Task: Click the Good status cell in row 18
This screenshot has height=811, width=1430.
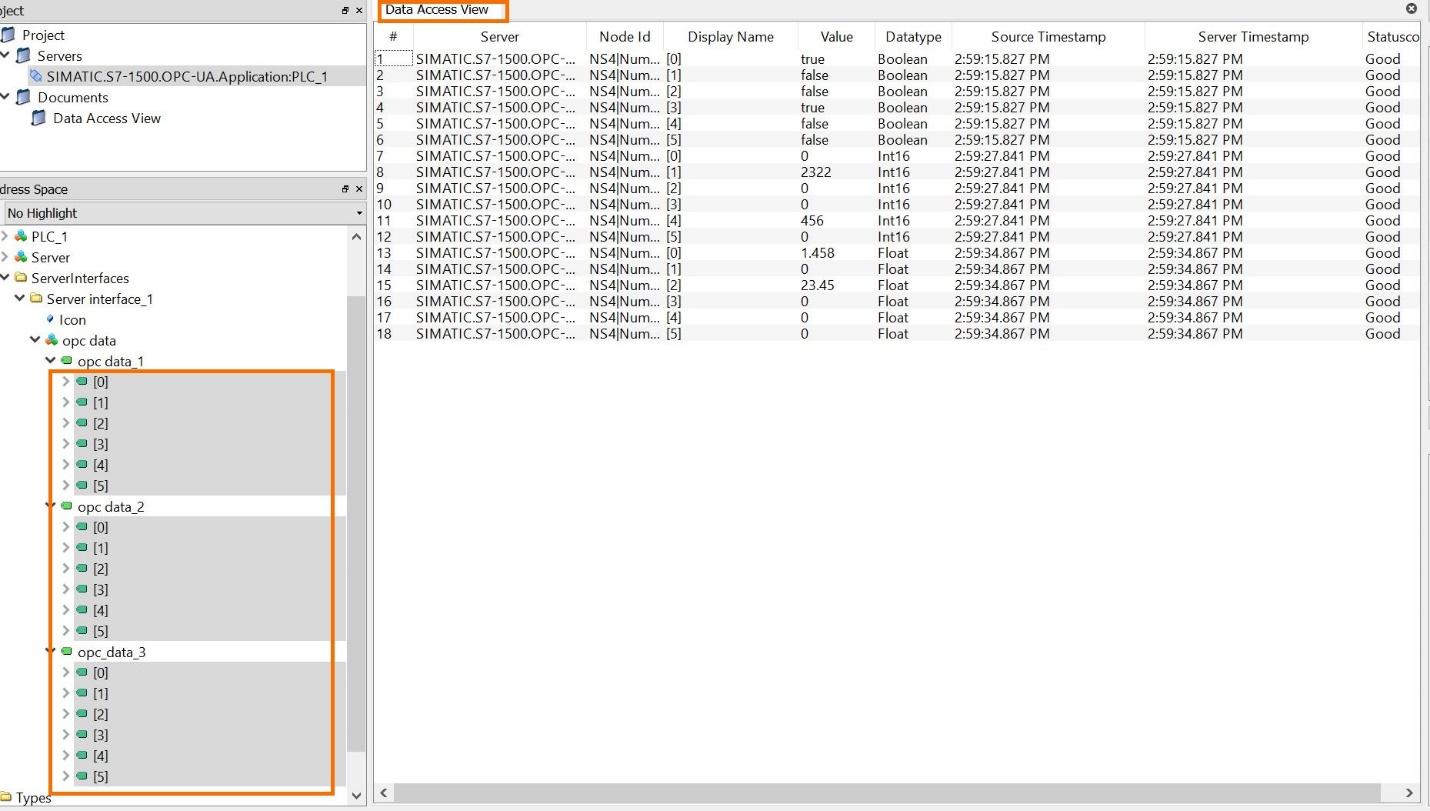Action: (x=1383, y=334)
